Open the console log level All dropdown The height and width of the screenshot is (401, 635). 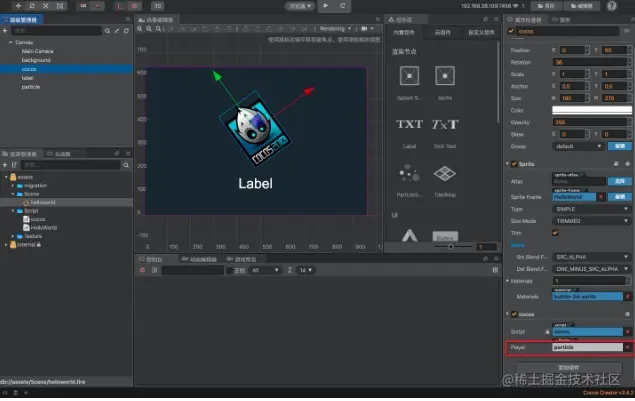265,270
